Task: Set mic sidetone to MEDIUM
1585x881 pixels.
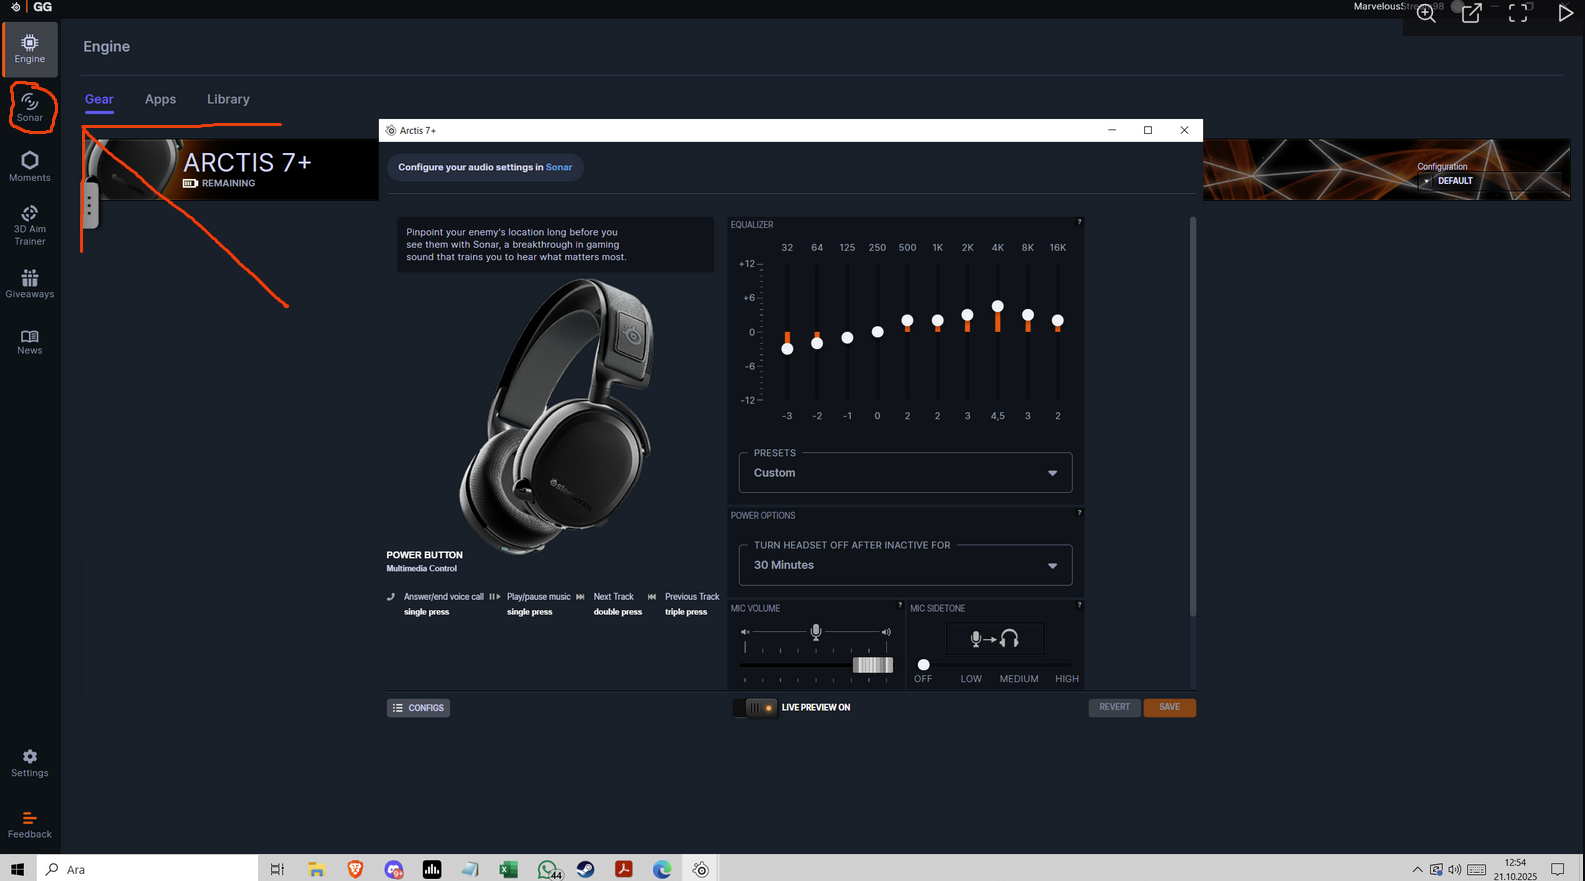Action: 1019,679
